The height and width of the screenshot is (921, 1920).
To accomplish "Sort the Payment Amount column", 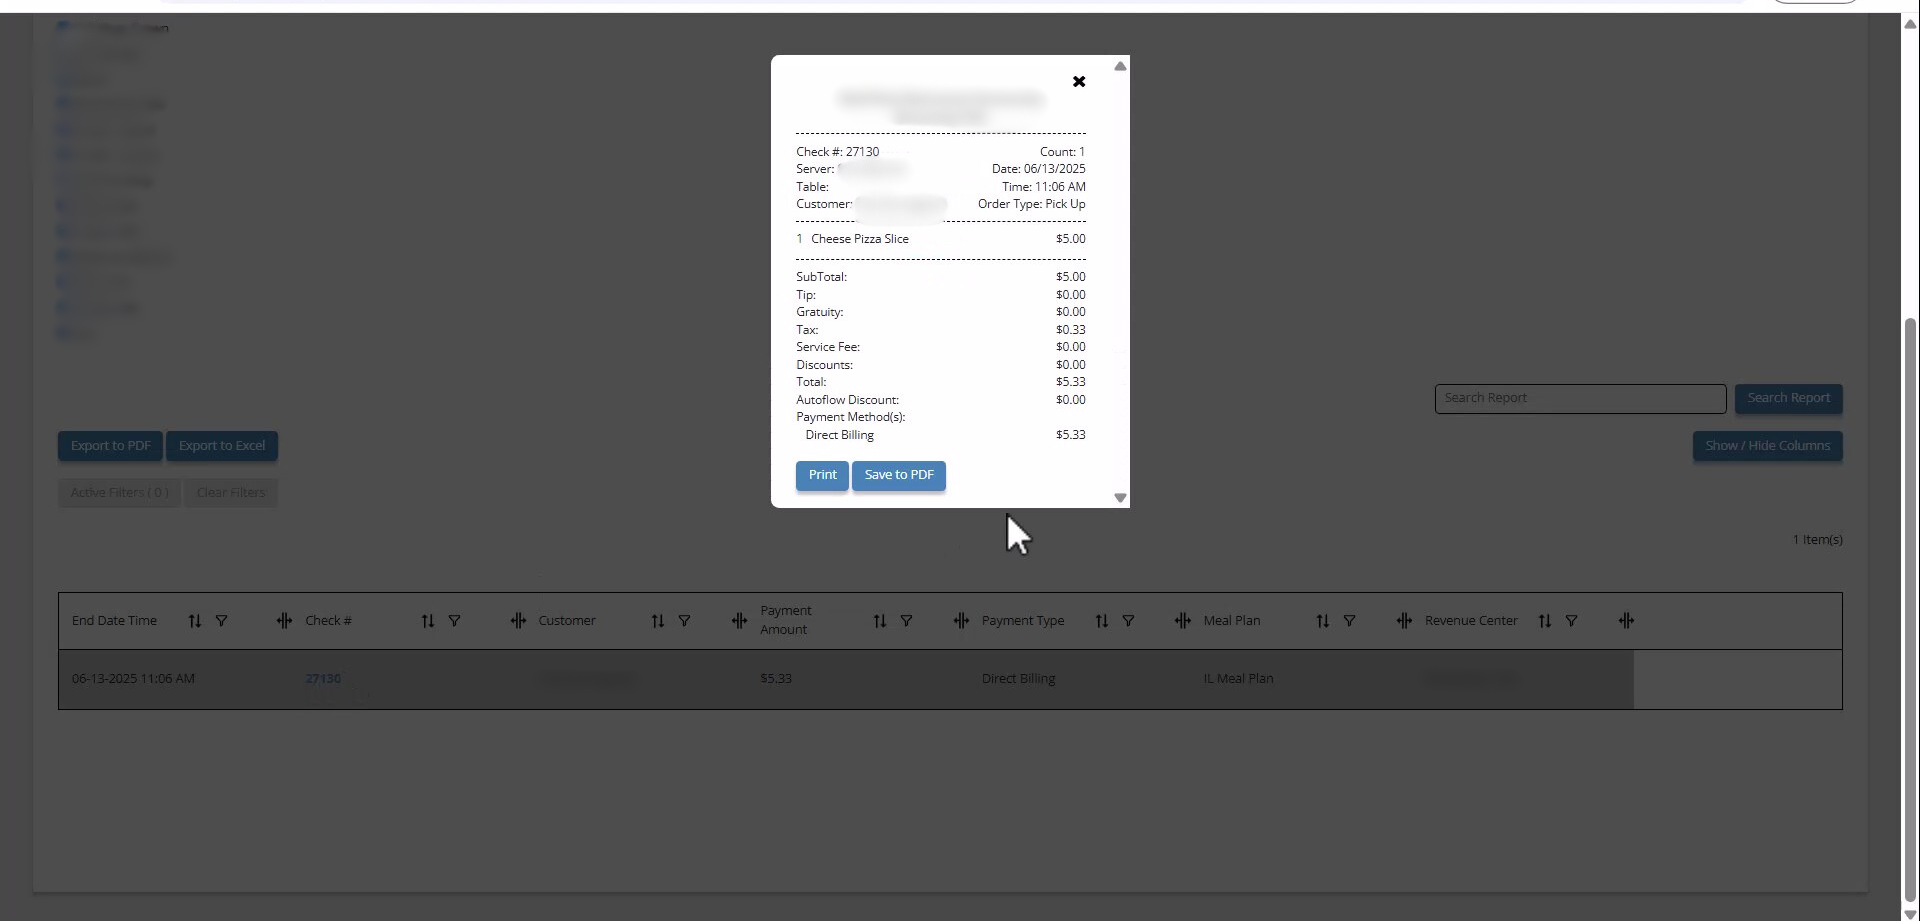I will 880,621.
